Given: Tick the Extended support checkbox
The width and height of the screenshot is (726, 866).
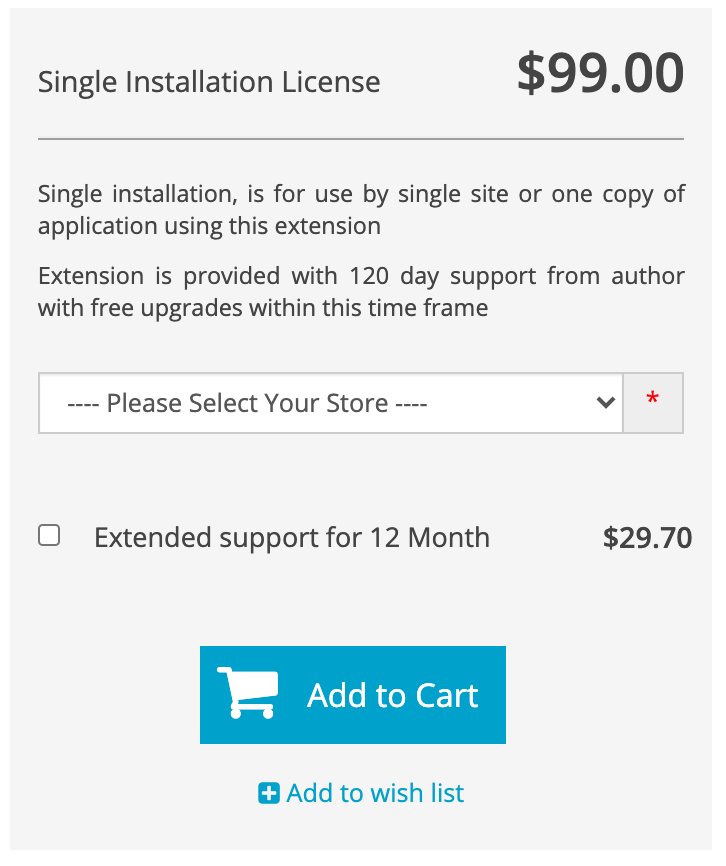Looking at the screenshot, I should coord(49,535).
